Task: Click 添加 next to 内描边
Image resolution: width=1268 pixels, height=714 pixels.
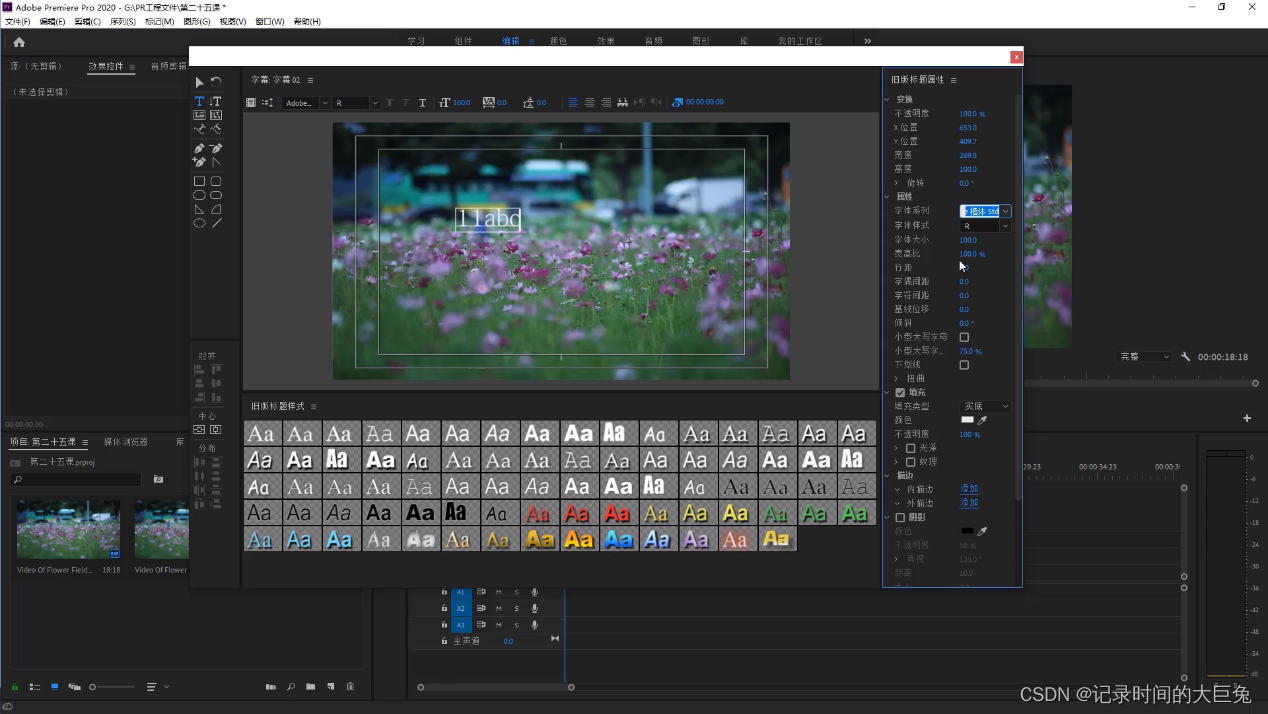Action: (969, 489)
